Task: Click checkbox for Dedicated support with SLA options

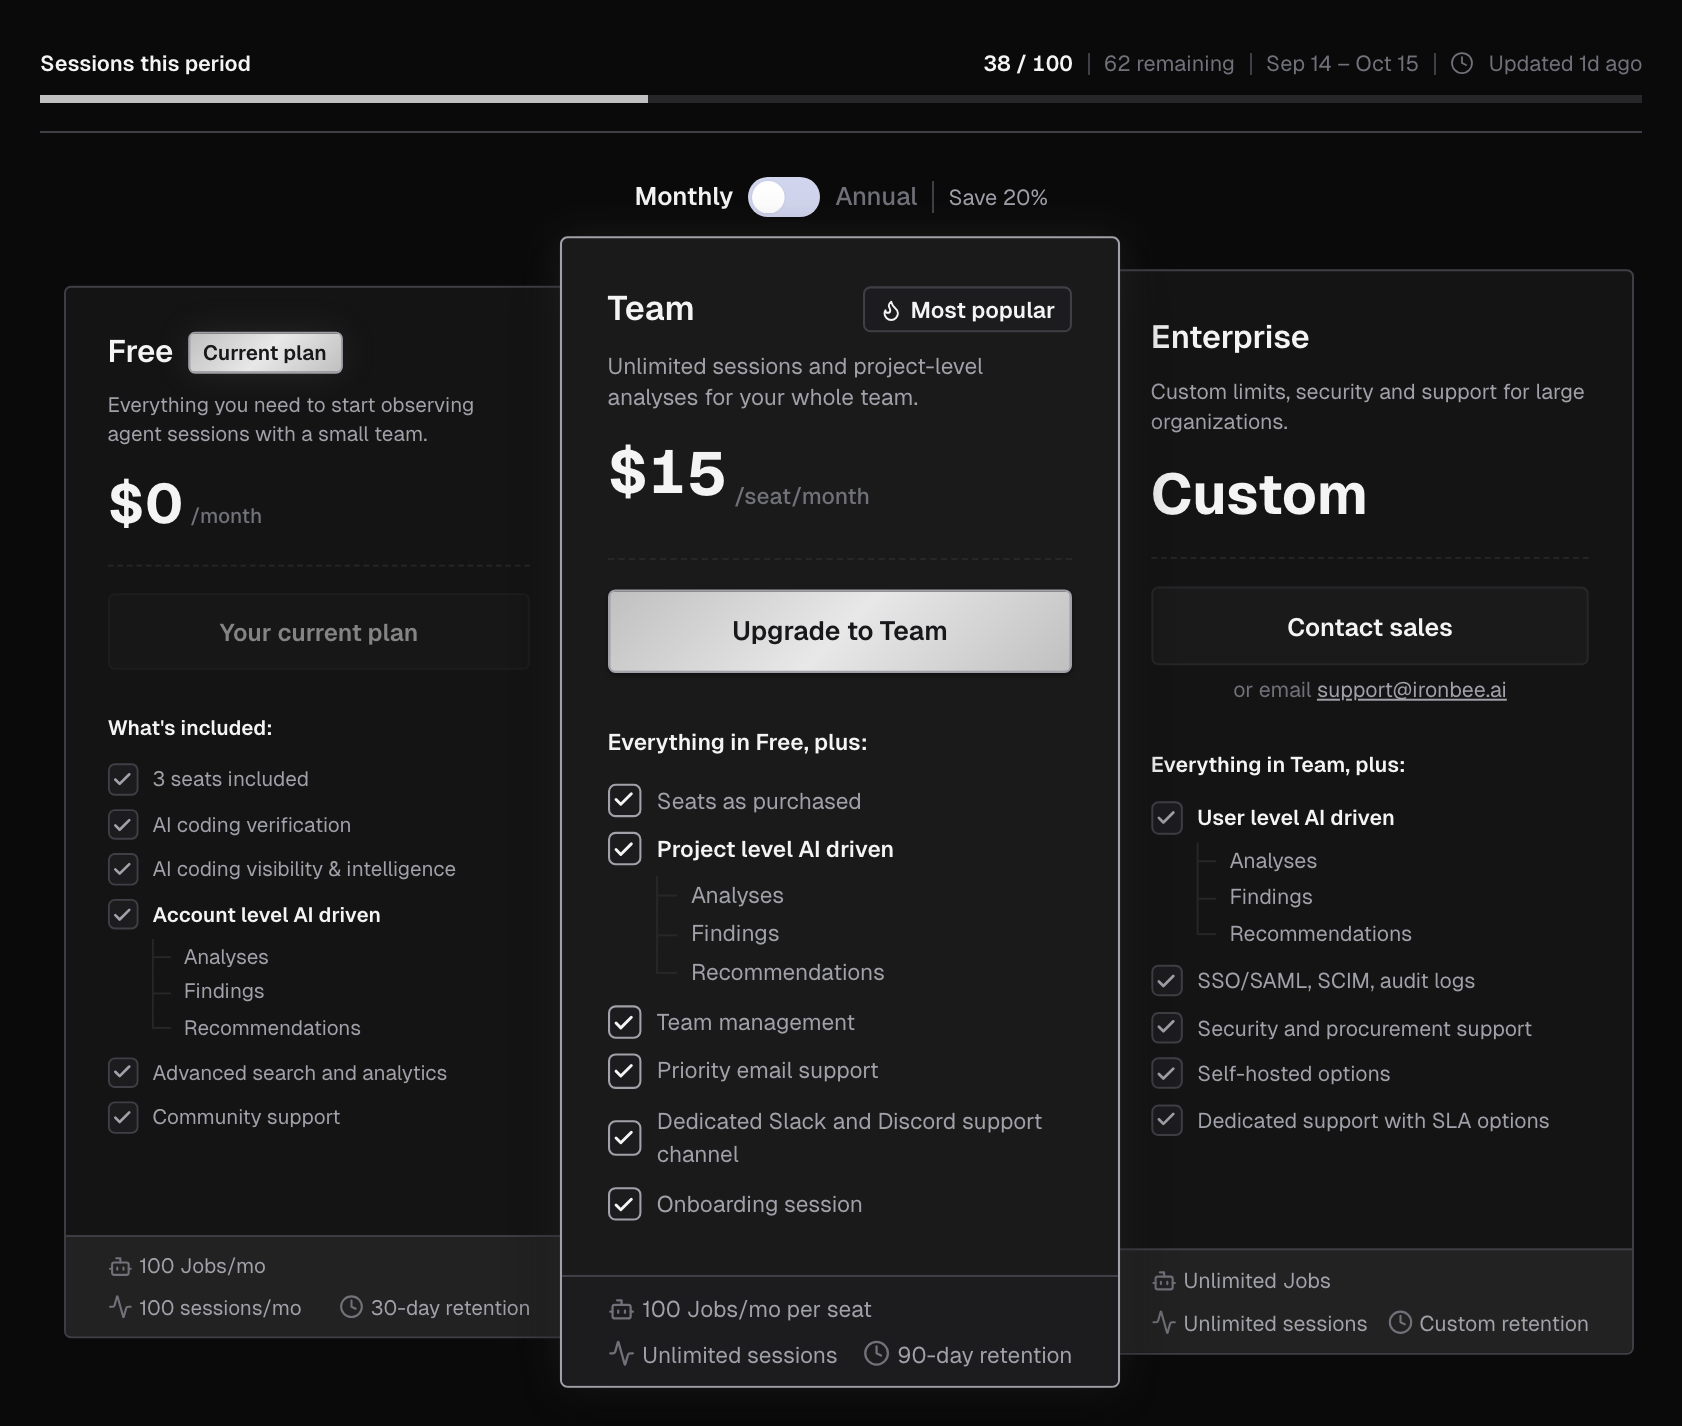Action: [1167, 1120]
